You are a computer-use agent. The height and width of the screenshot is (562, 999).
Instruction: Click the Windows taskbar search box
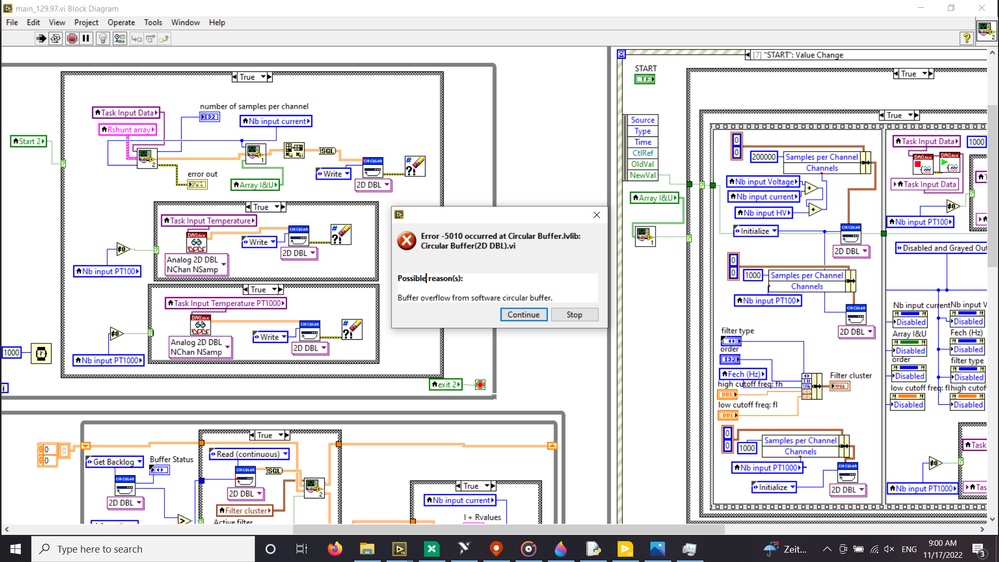click(x=140, y=549)
